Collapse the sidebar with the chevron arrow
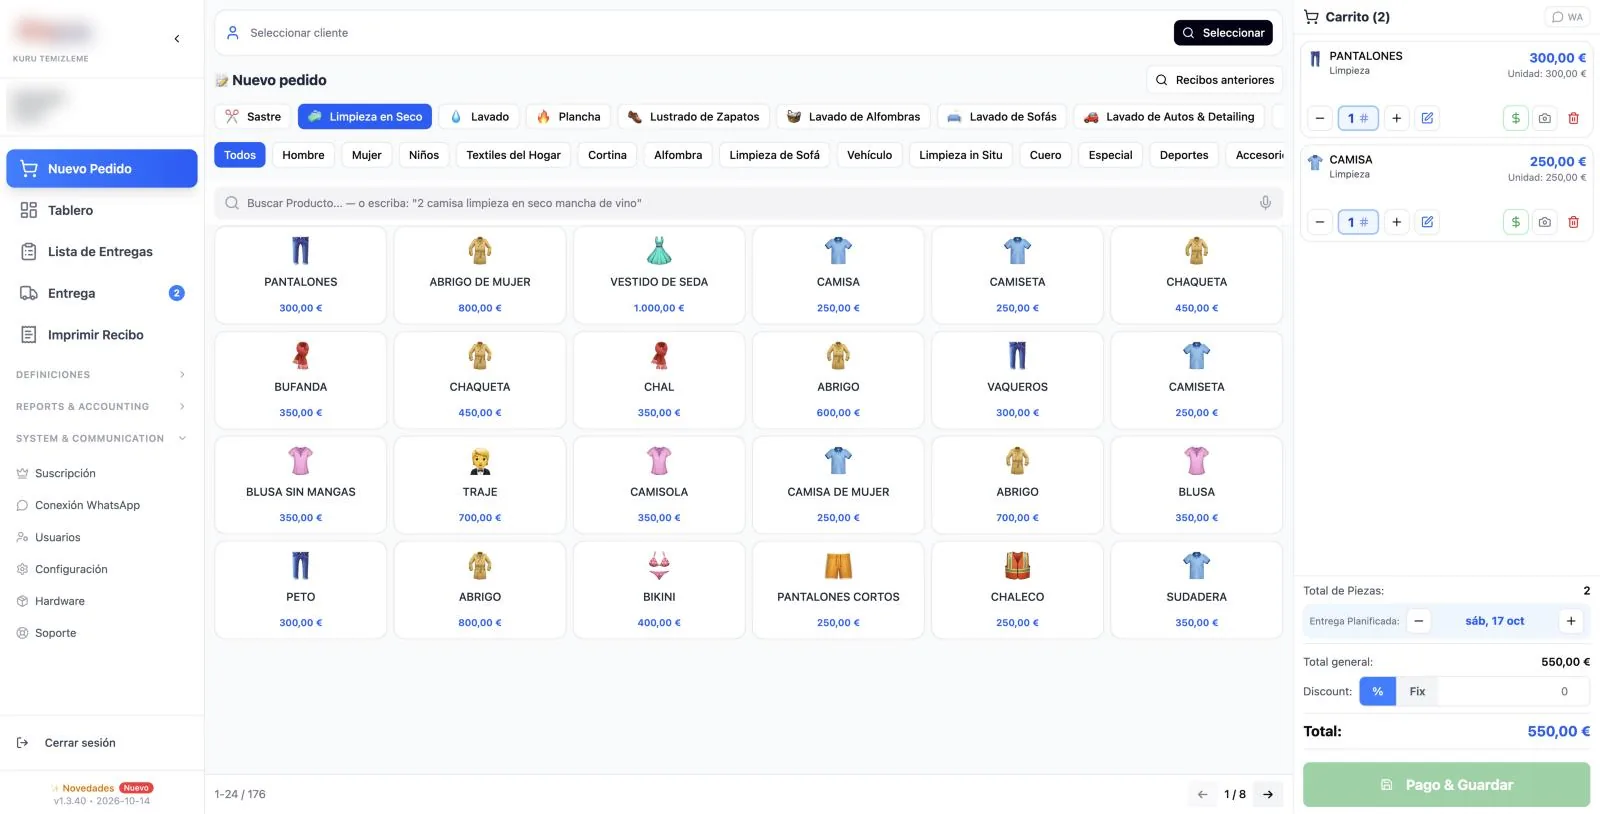 177,39
